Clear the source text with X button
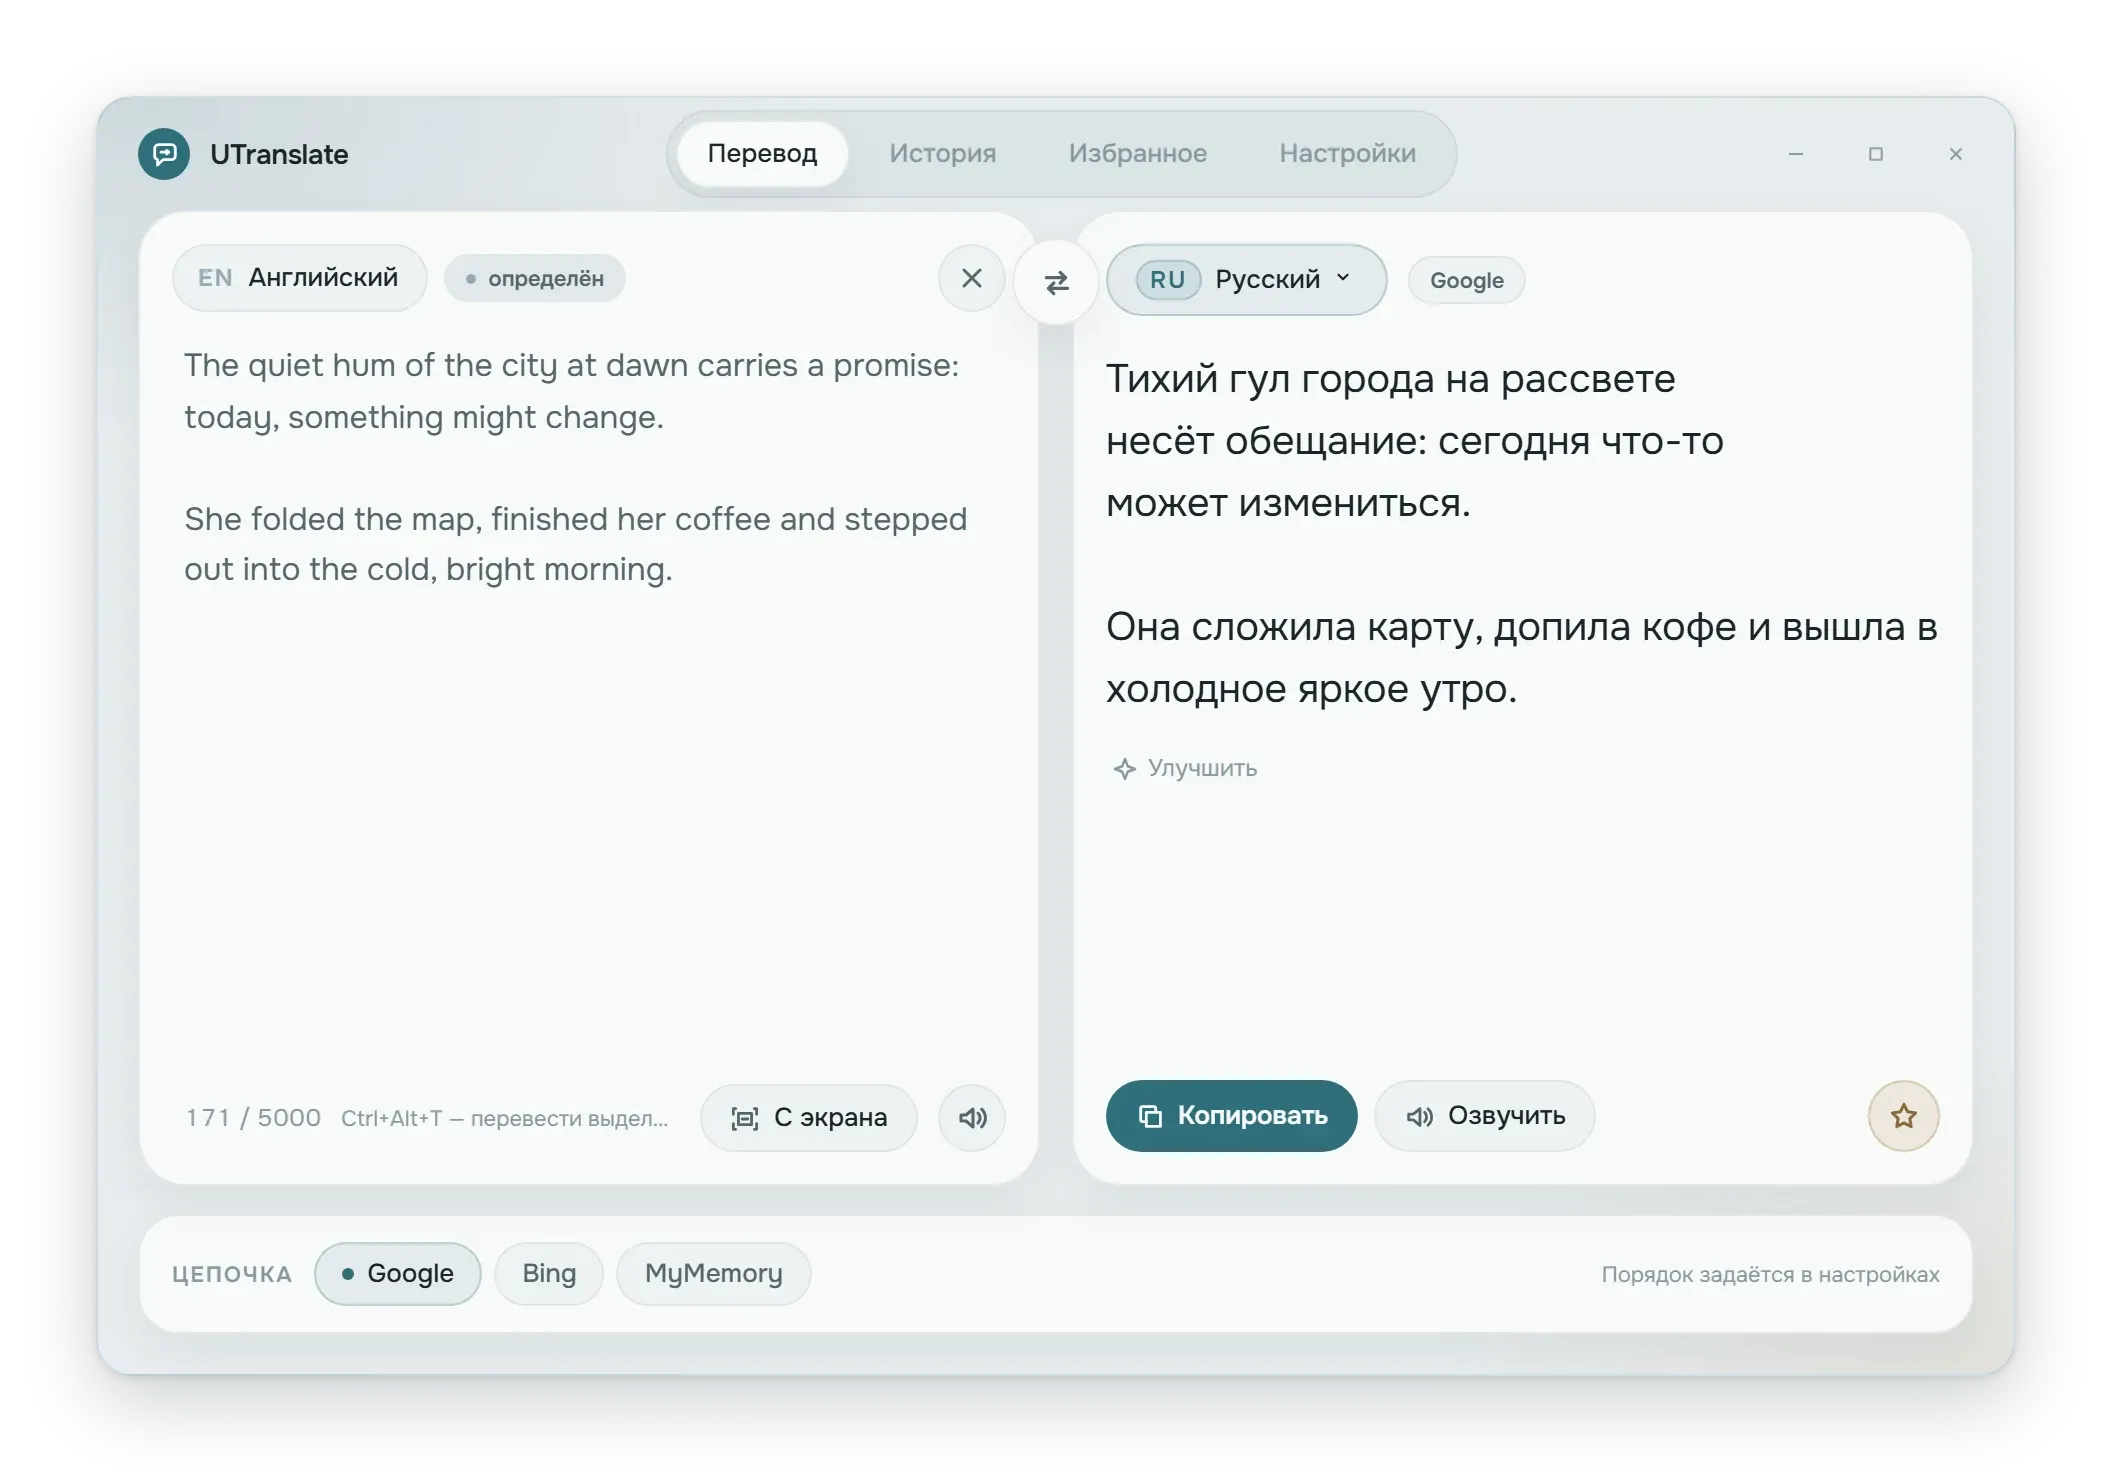Screen dimensions: 2112x1472 point(971,278)
